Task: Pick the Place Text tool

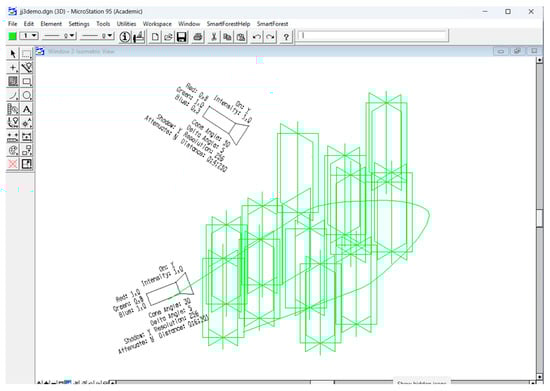Action: (x=26, y=109)
